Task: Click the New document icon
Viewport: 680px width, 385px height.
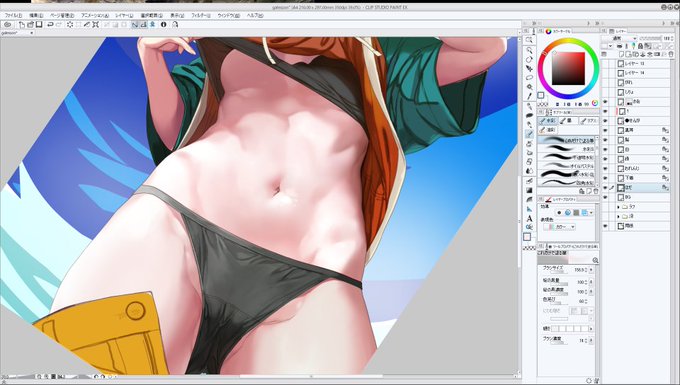Action: [22, 25]
